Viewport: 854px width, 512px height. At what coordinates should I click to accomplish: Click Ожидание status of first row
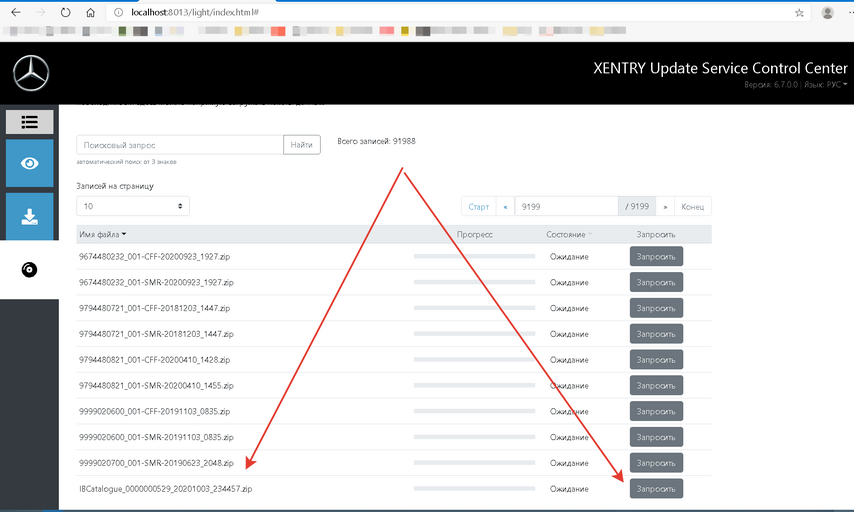click(569, 257)
